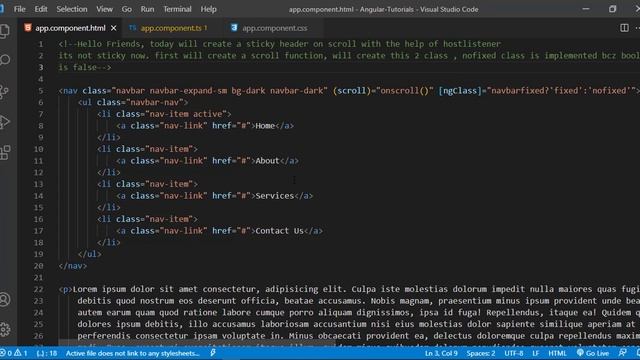The width and height of the screenshot is (640, 360).
Task: Change the LF end-of-line sequence
Action: point(536,353)
